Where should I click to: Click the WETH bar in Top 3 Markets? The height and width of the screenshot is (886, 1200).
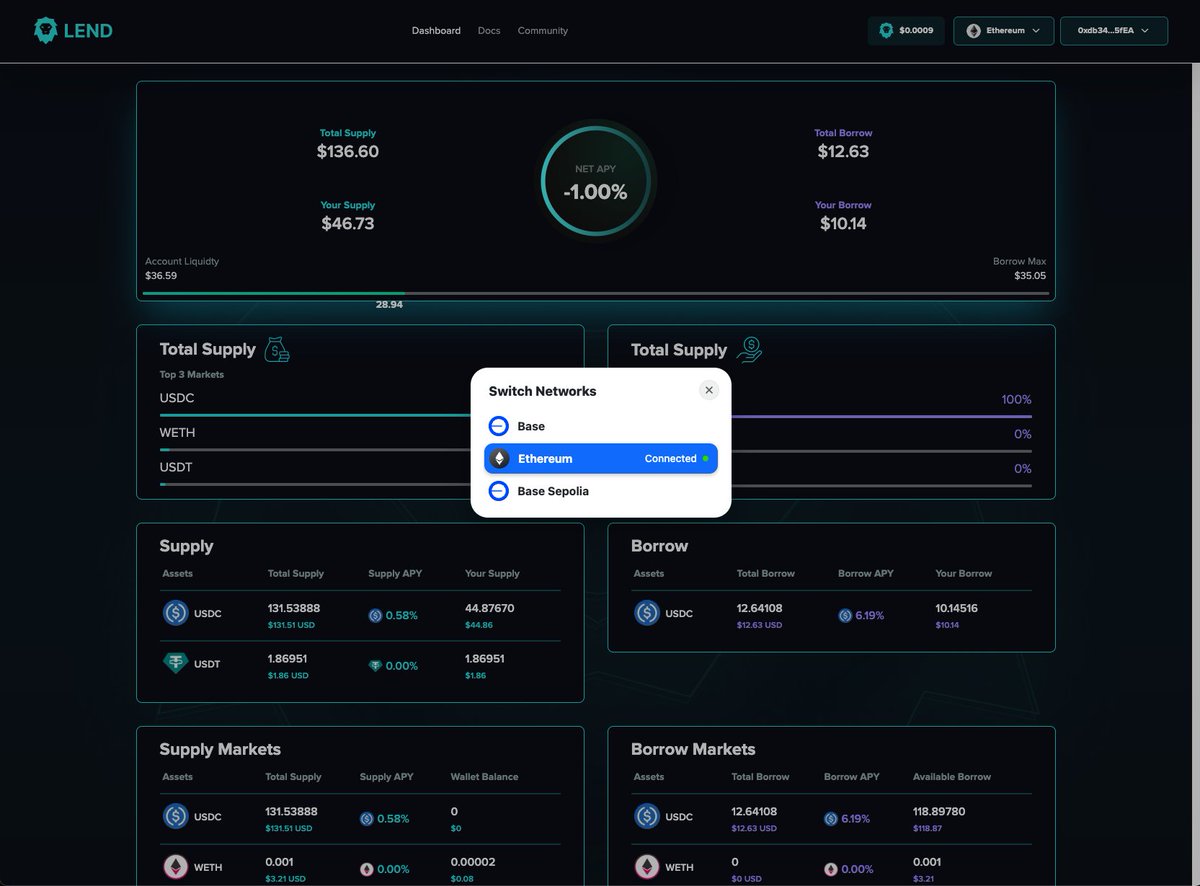(x=360, y=450)
